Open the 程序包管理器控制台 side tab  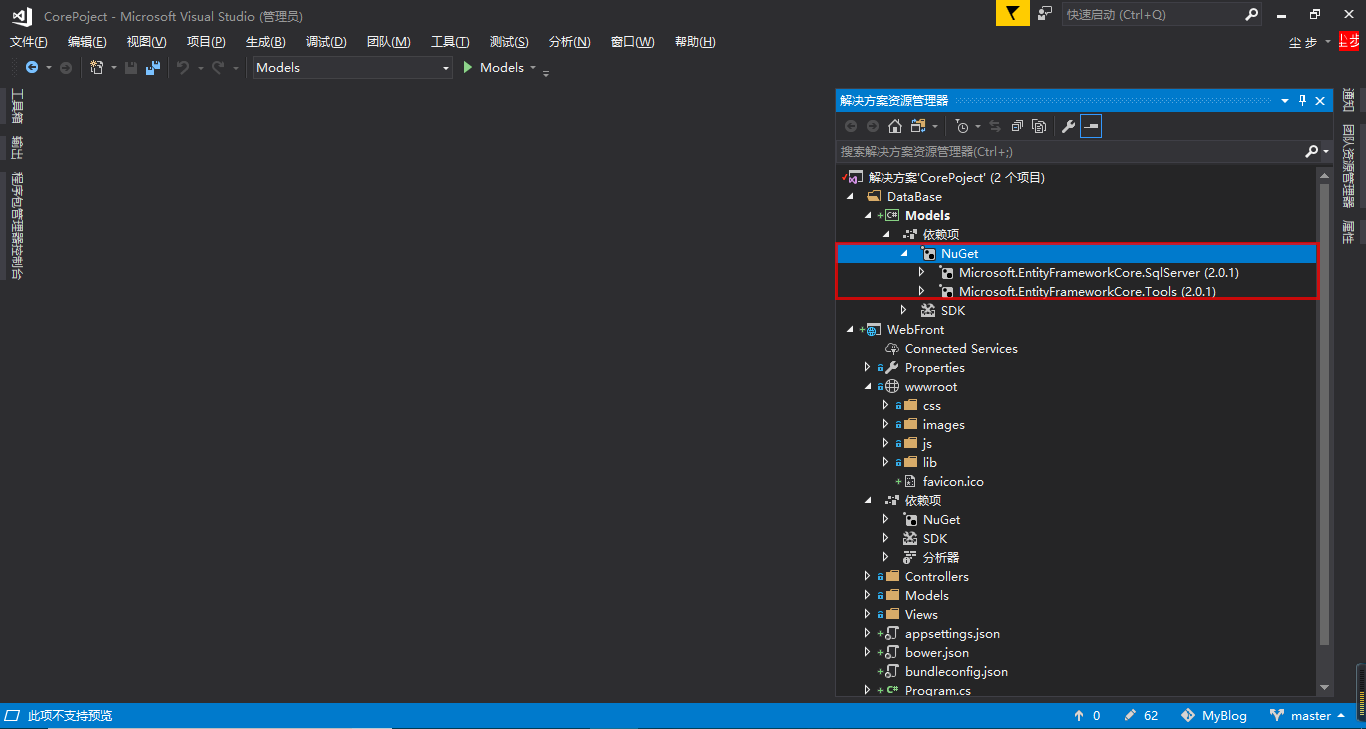point(16,226)
